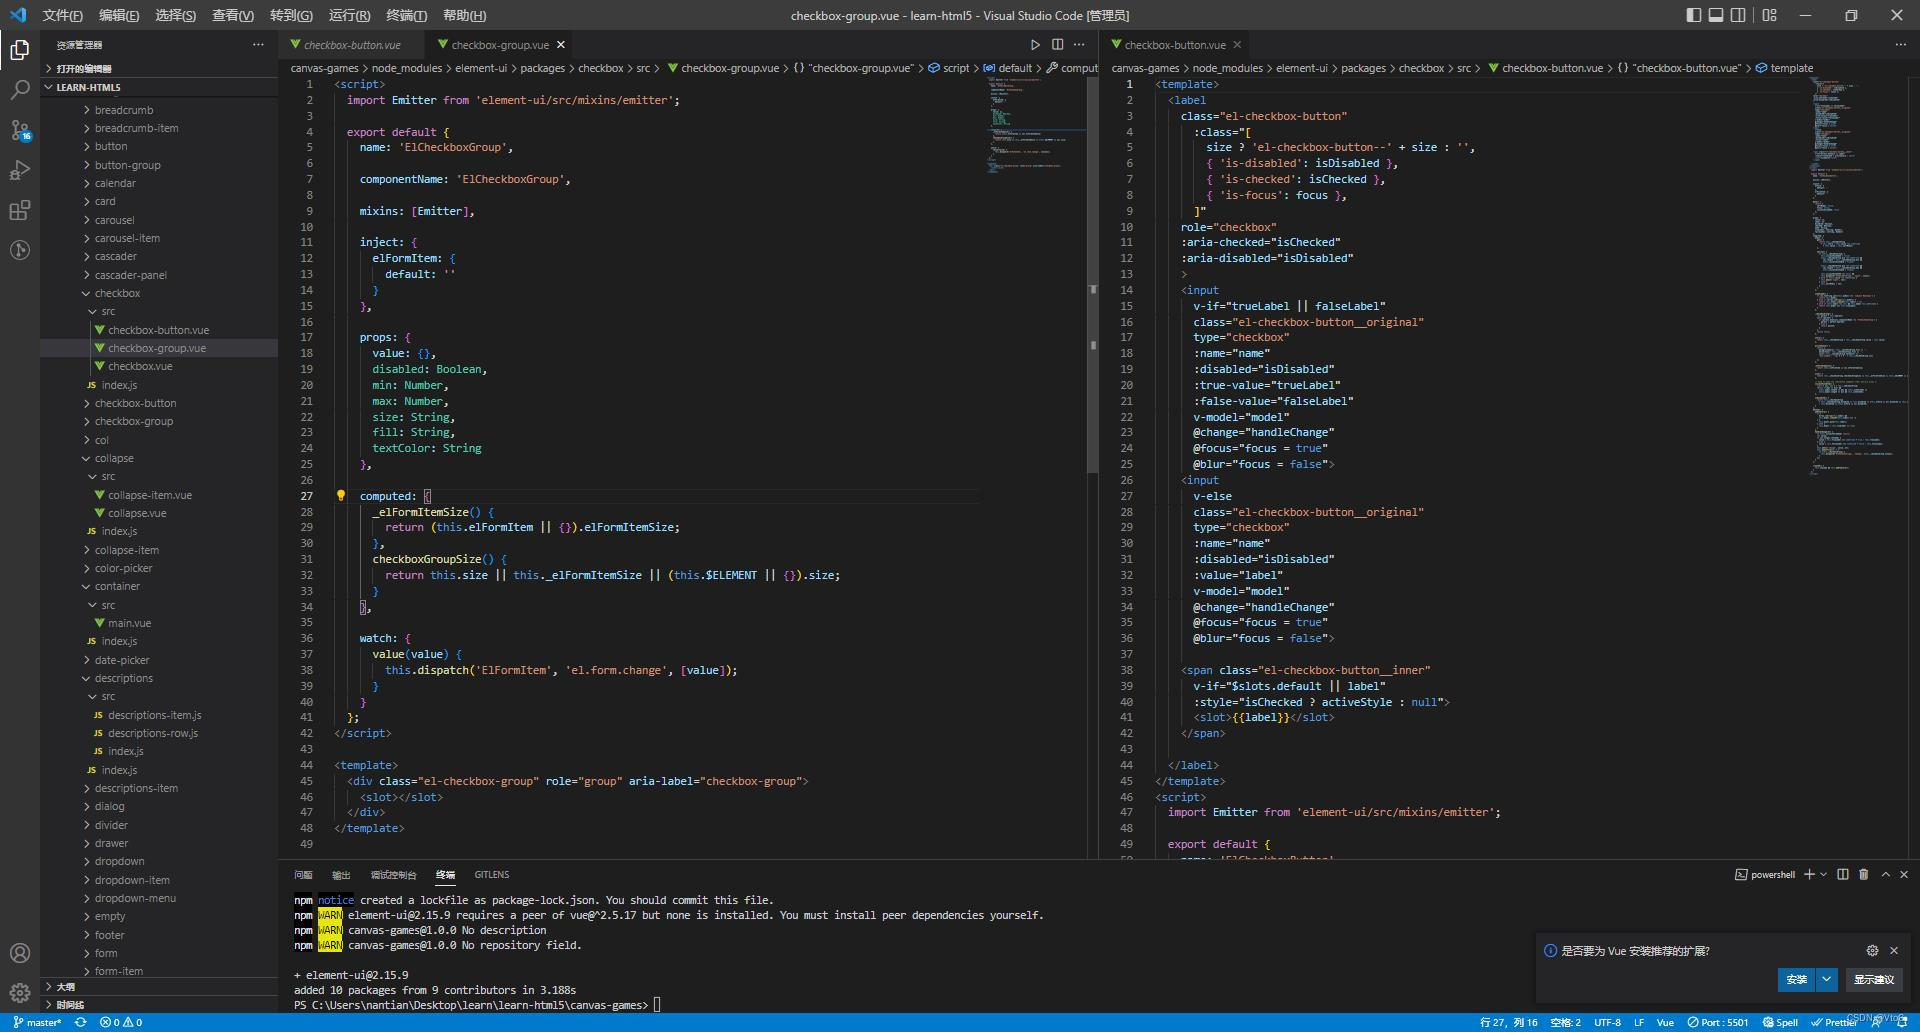Open Accounts menu in activity bar
Image resolution: width=1920 pixels, height=1032 pixels.
pos(20,953)
